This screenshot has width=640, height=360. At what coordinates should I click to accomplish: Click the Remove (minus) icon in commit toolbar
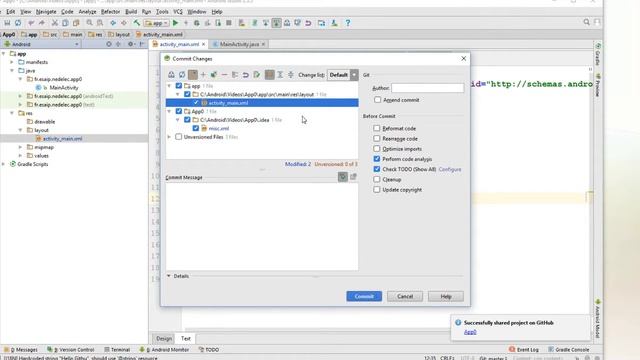224,75
